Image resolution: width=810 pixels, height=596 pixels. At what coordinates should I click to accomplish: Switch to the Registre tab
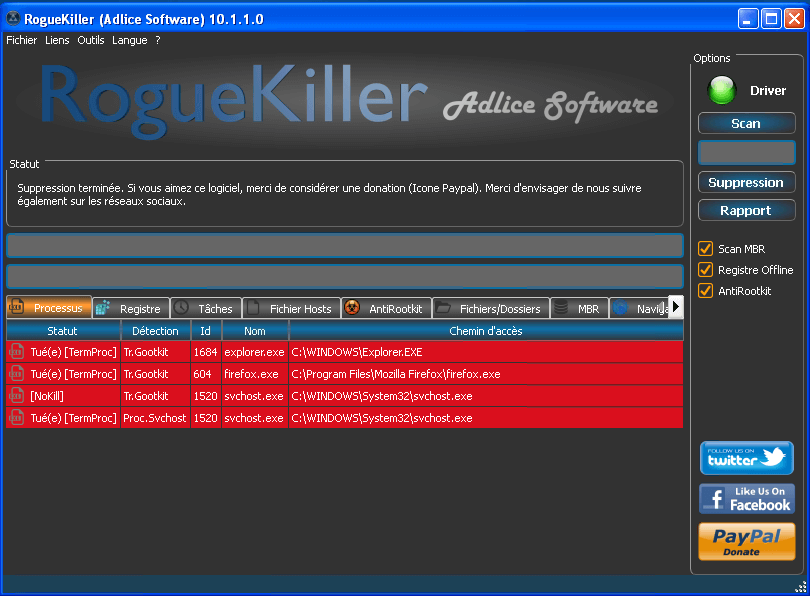click(x=130, y=308)
